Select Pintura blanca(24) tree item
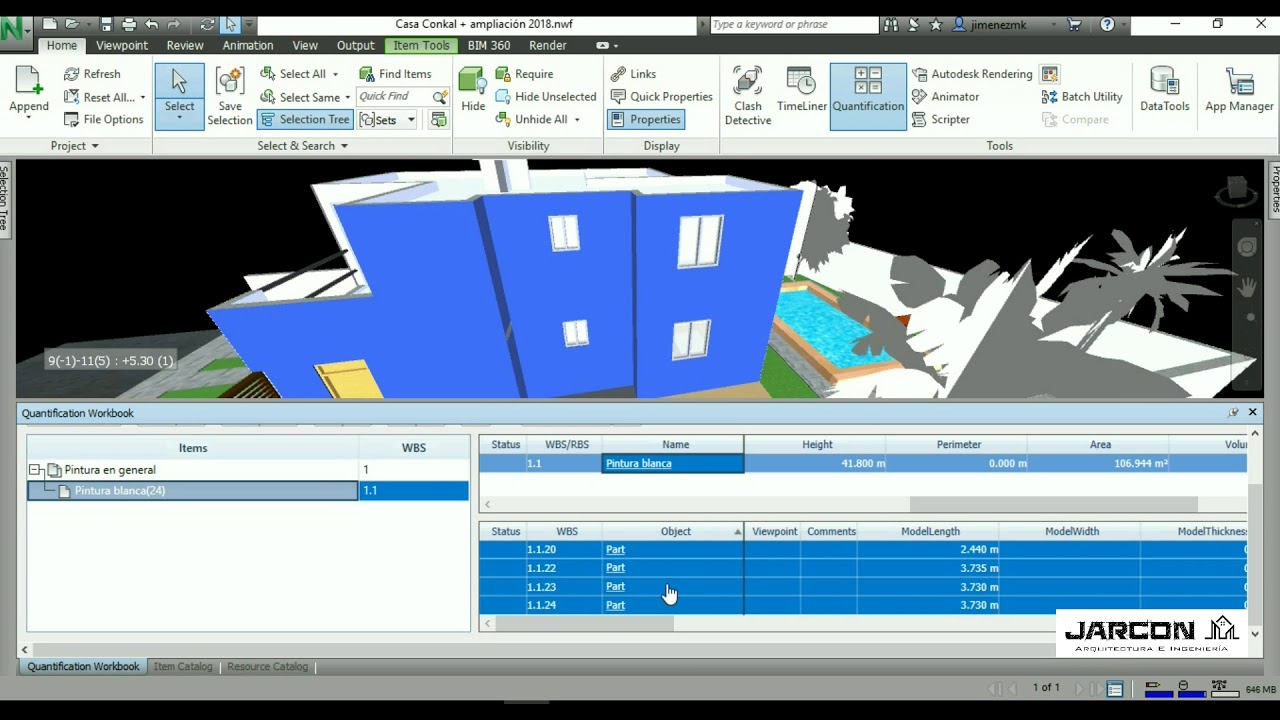Screen dimensions: 1280x720 point(193,490)
